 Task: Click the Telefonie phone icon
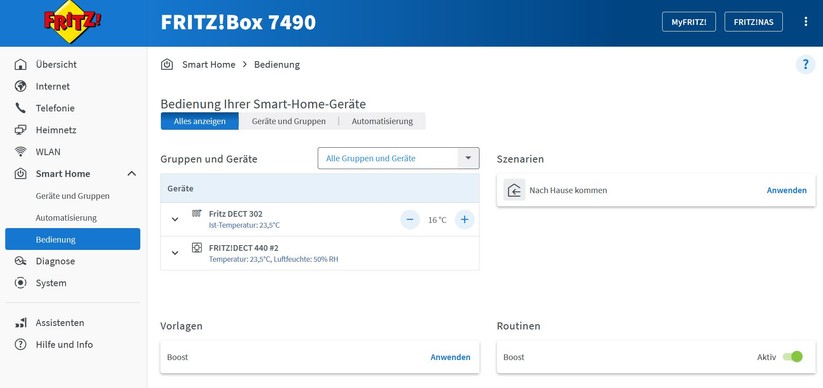coord(20,108)
